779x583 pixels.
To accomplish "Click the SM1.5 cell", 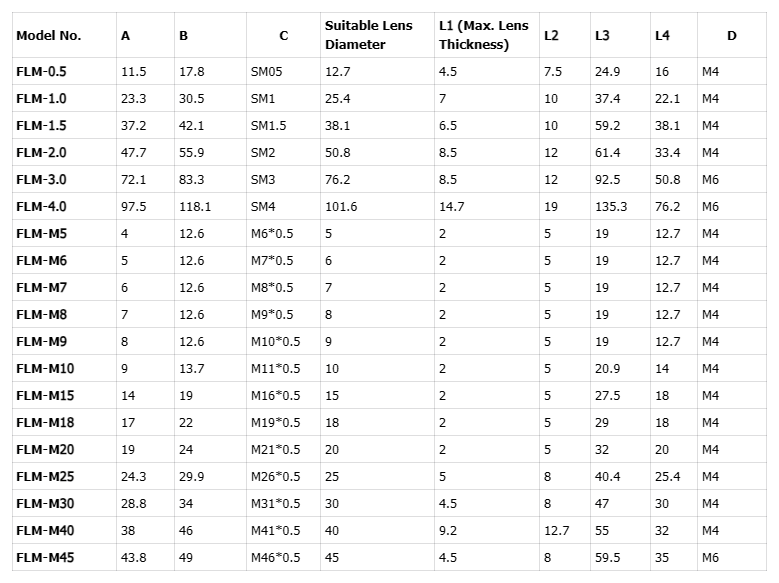I will pyautogui.click(x=268, y=126).
